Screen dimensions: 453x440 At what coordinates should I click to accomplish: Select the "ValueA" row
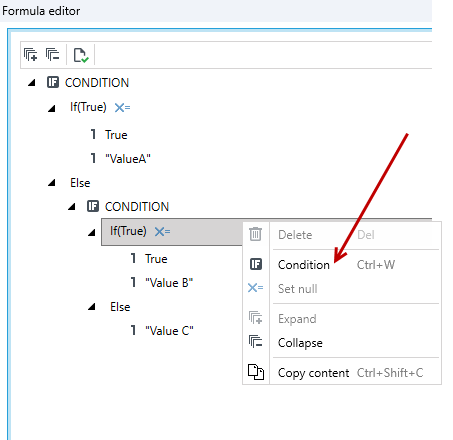128,159
